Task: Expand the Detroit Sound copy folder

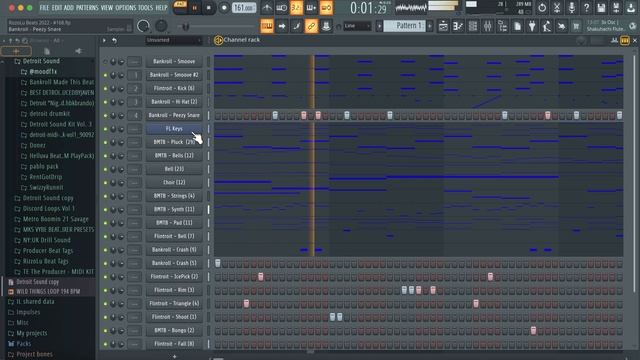Action: pos(43,198)
